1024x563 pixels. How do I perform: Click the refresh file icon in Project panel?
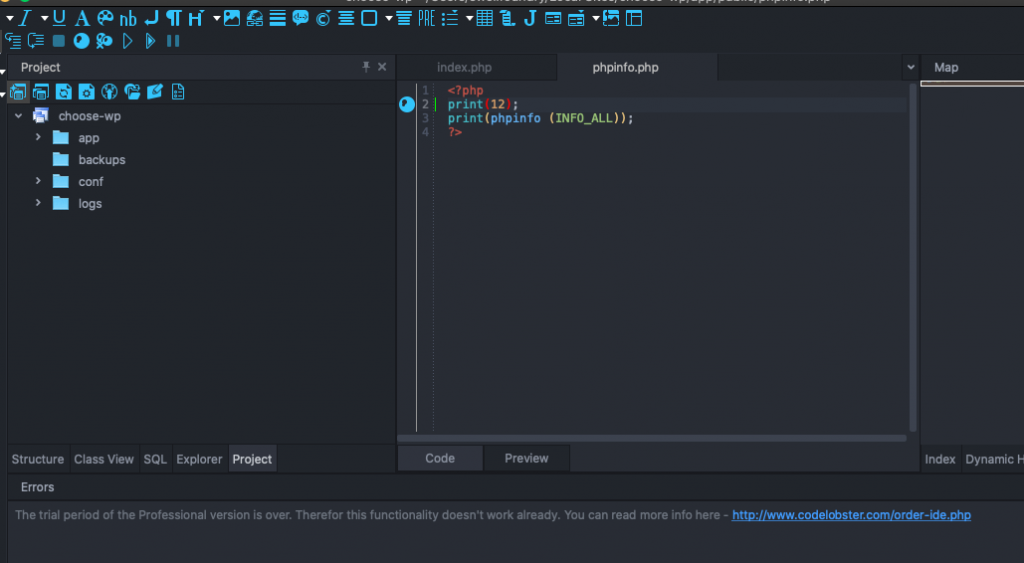(x=64, y=92)
